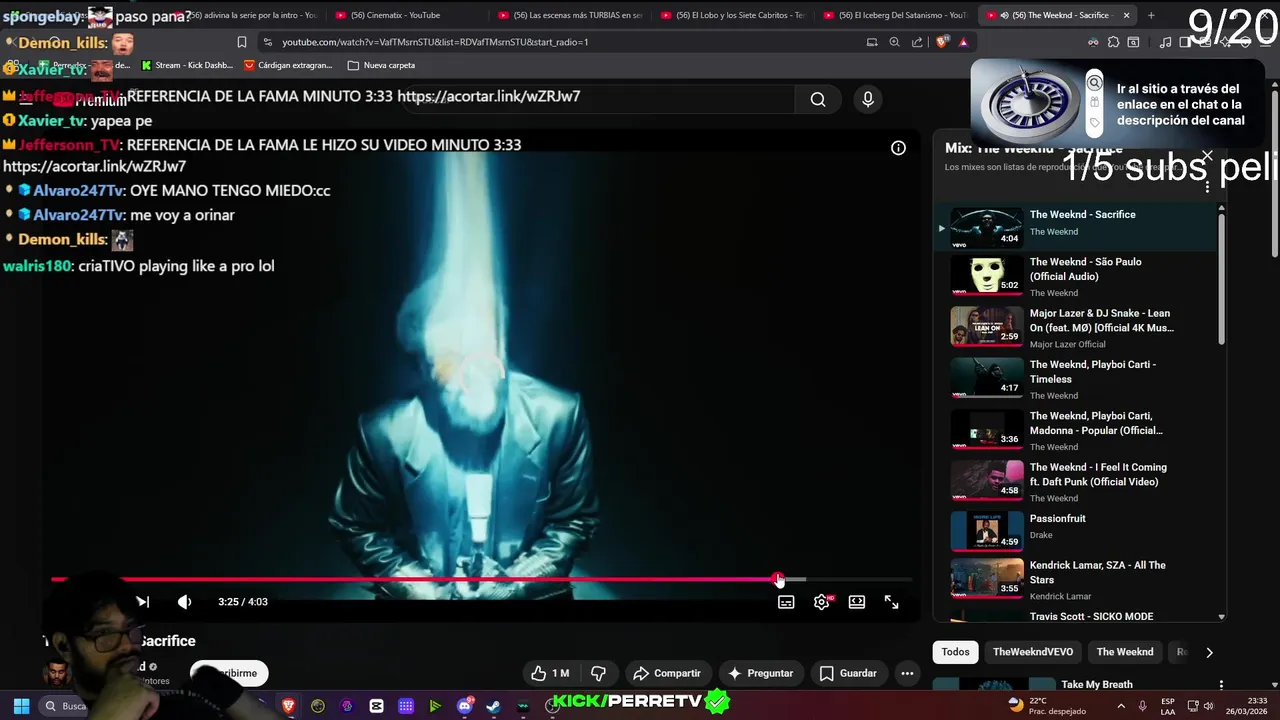The image size is (1280, 720).
Task: Click the progress bar scrubber handle
Action: (x=778, y=579)
